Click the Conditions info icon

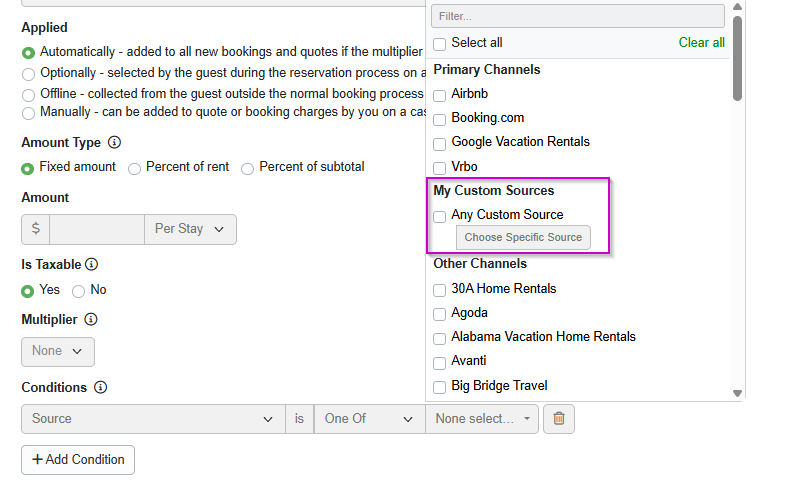[x=100, y=388]
